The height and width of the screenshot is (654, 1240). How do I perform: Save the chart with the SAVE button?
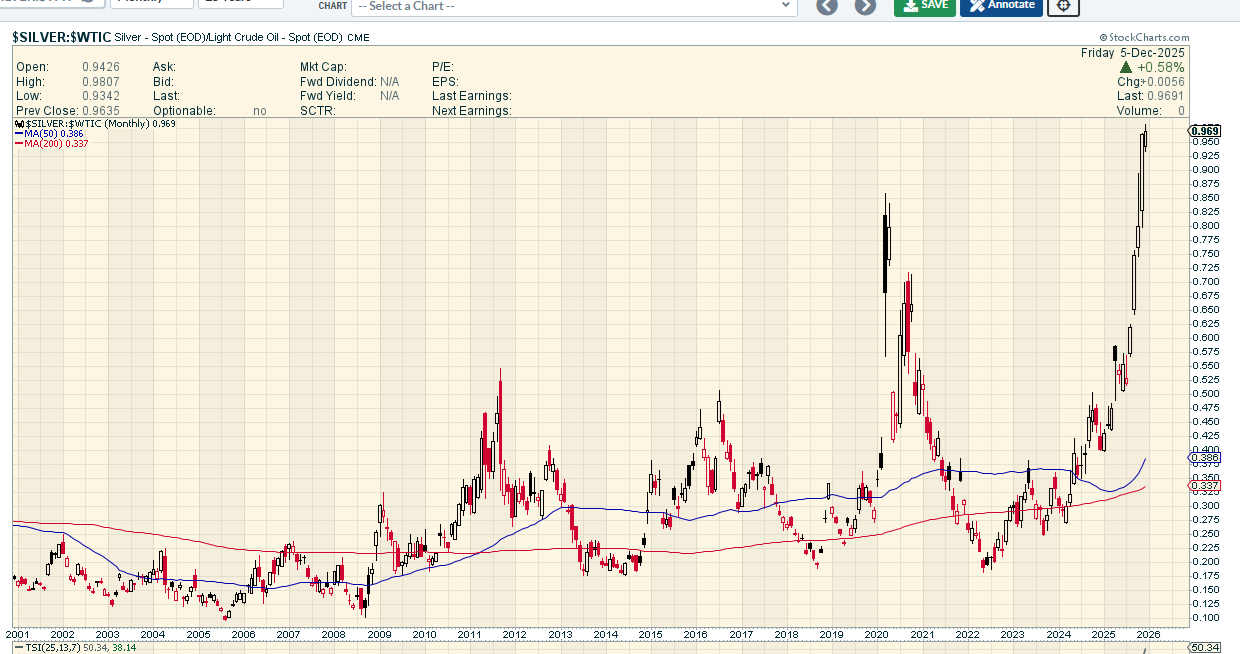[924, 5]
